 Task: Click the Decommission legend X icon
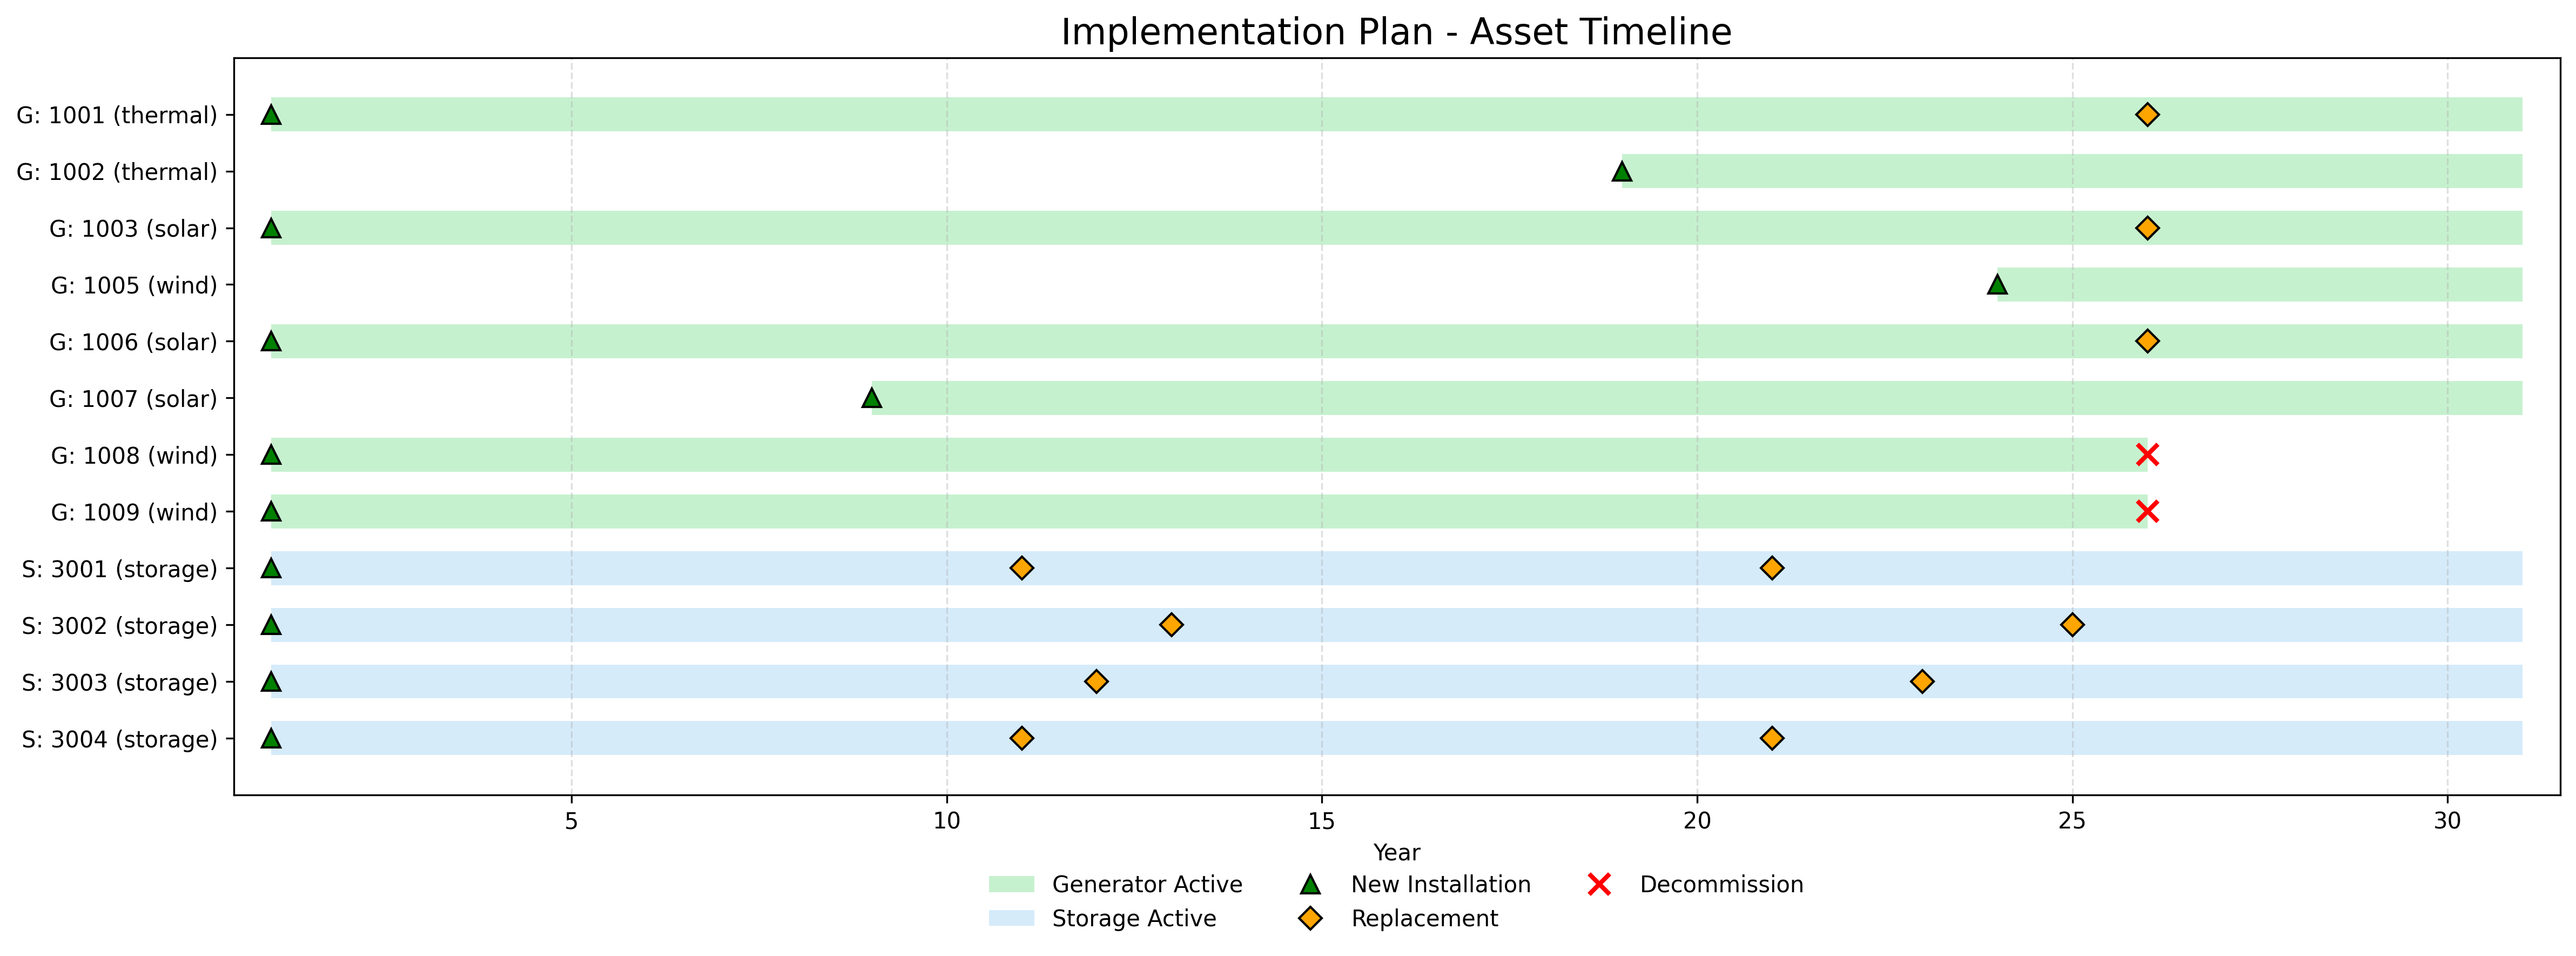click(x=1599, y=885)
